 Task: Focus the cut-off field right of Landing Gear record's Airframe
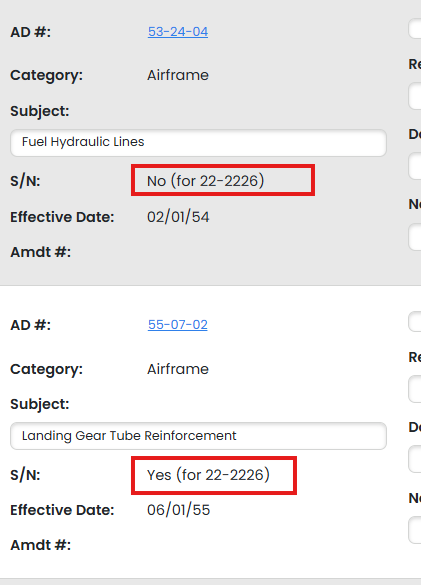point(415,390)
